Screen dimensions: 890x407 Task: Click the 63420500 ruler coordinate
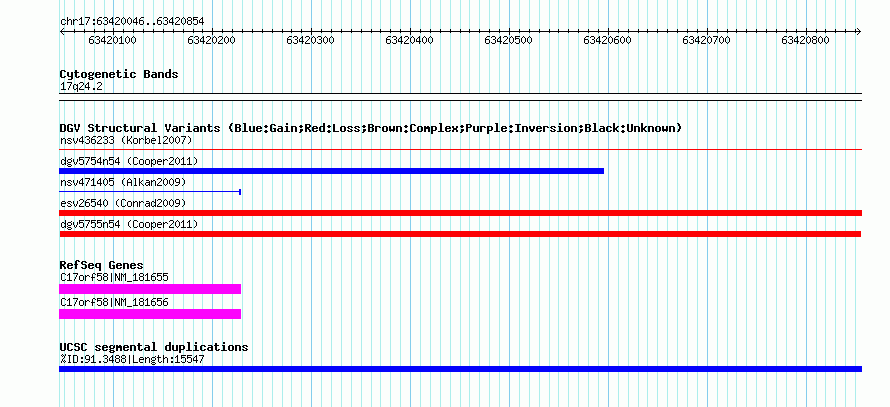(509, 40)
